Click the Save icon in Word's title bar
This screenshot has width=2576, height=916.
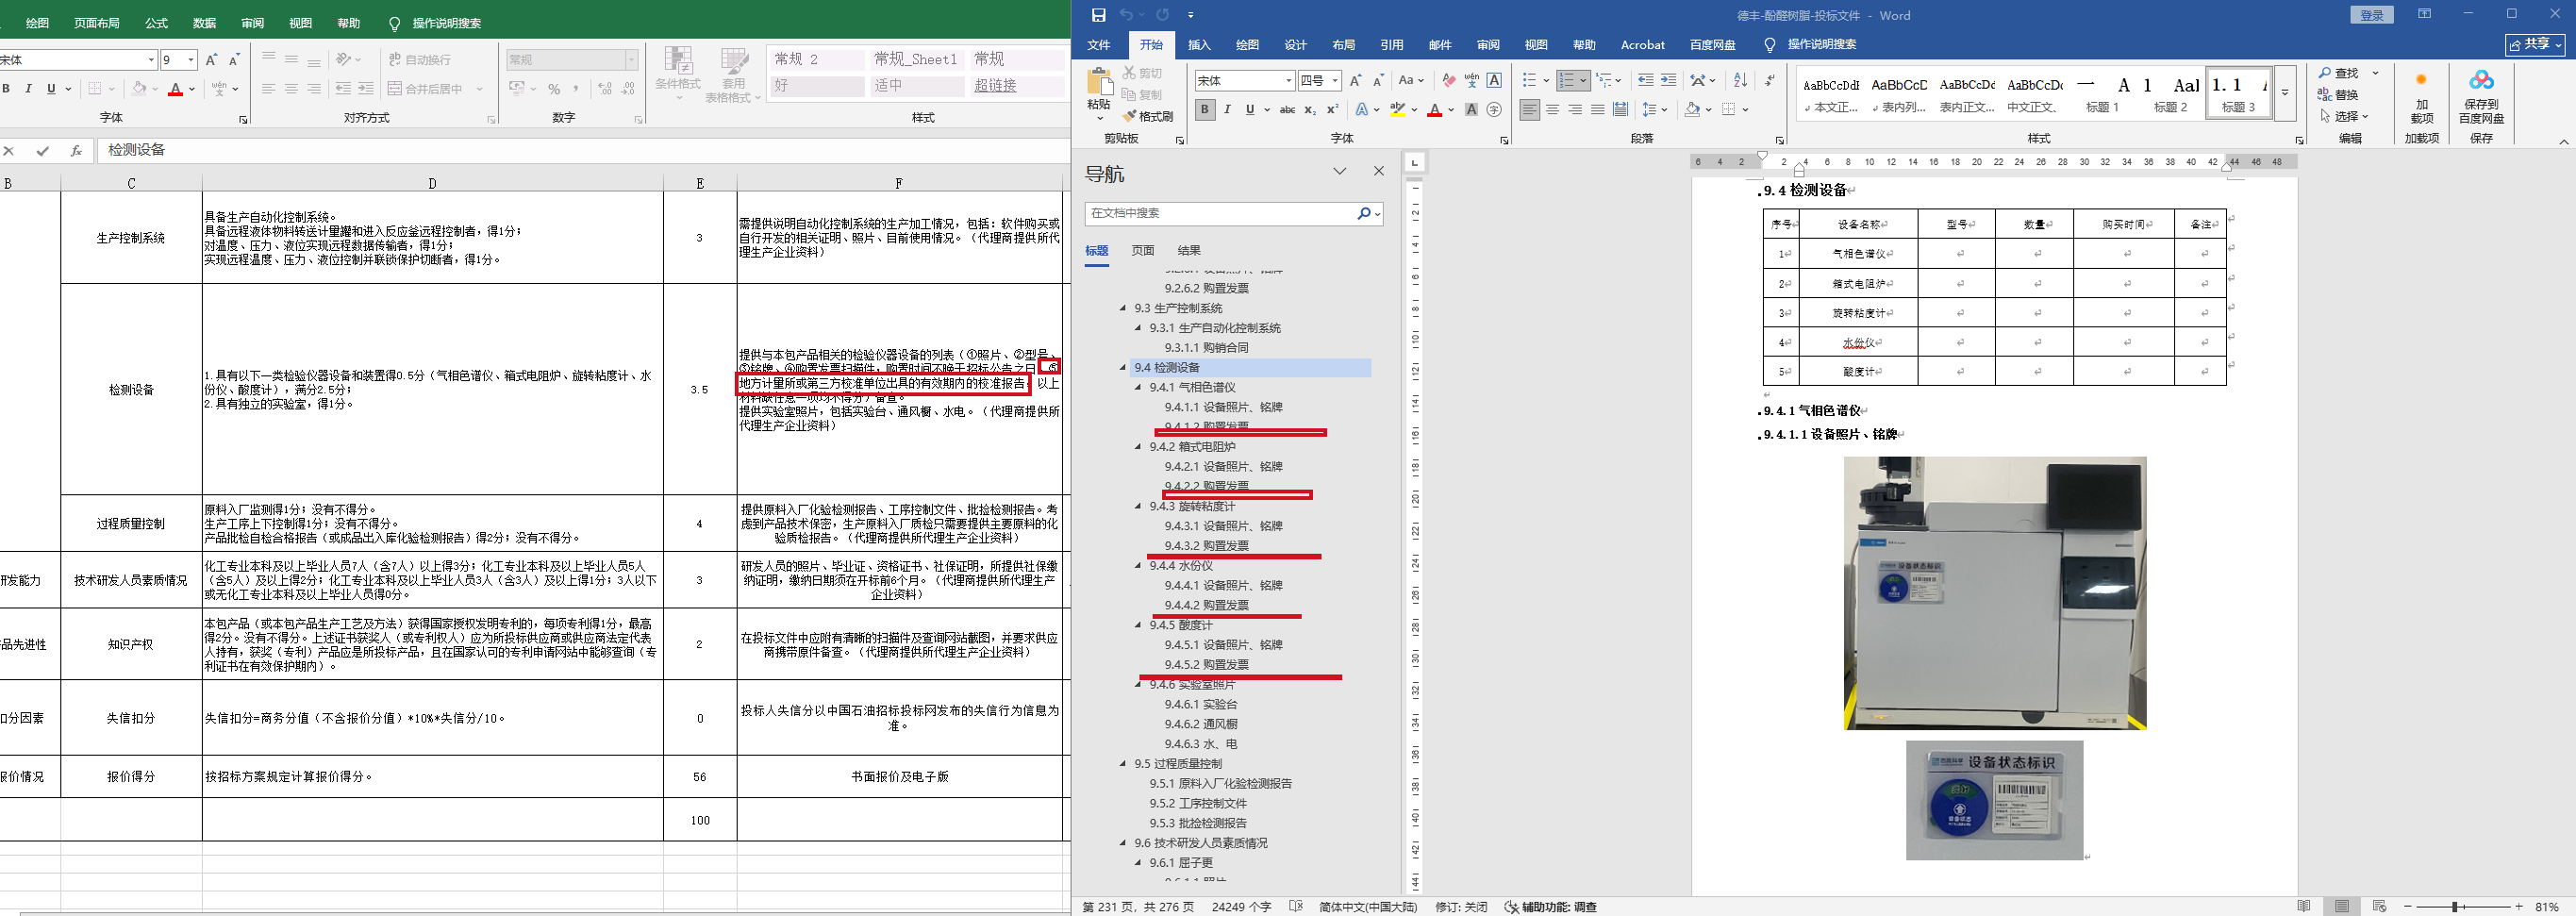[1098, 15]
